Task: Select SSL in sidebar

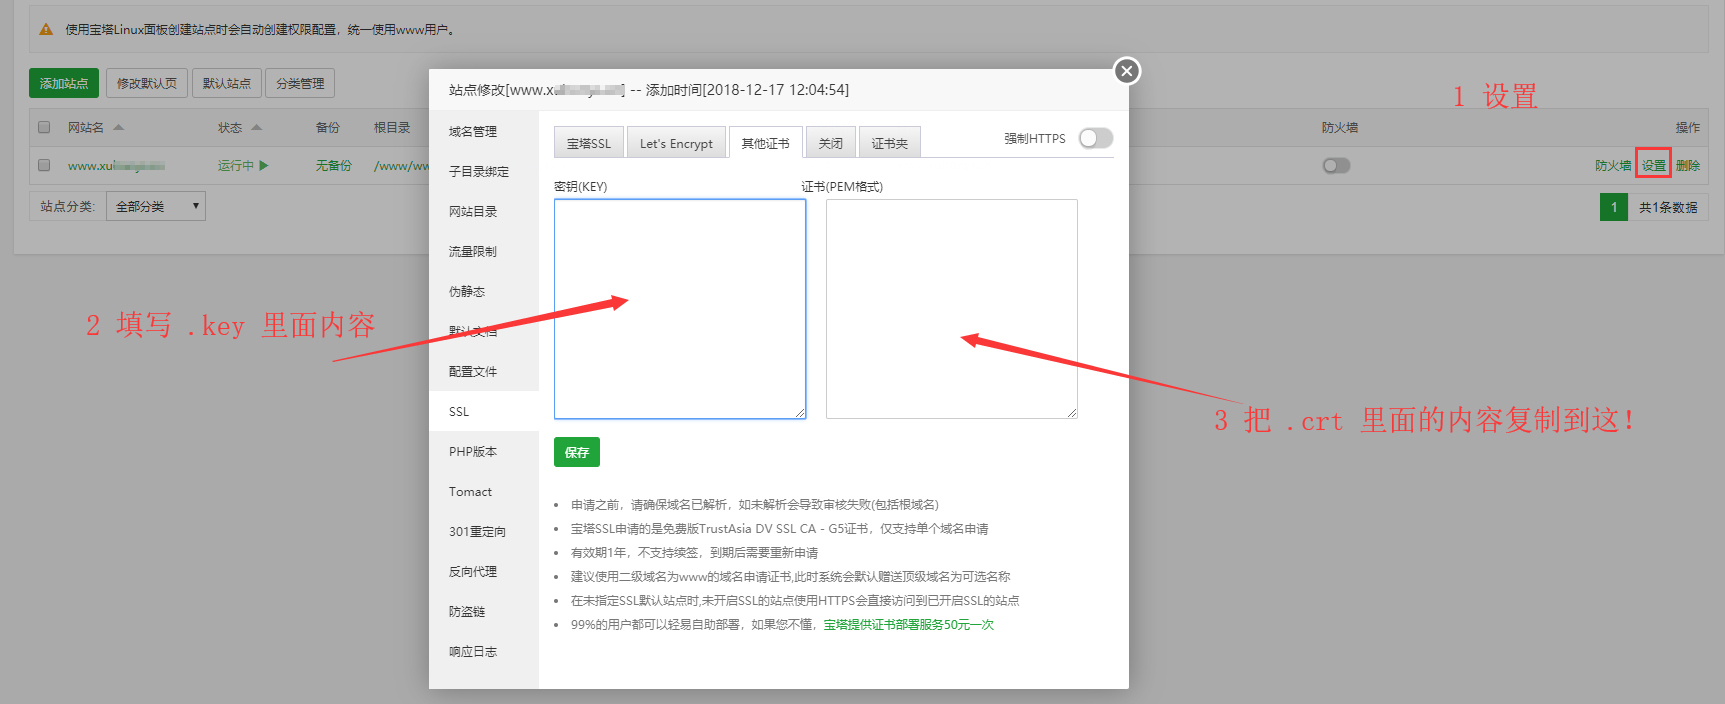Action: coord(484,411)
